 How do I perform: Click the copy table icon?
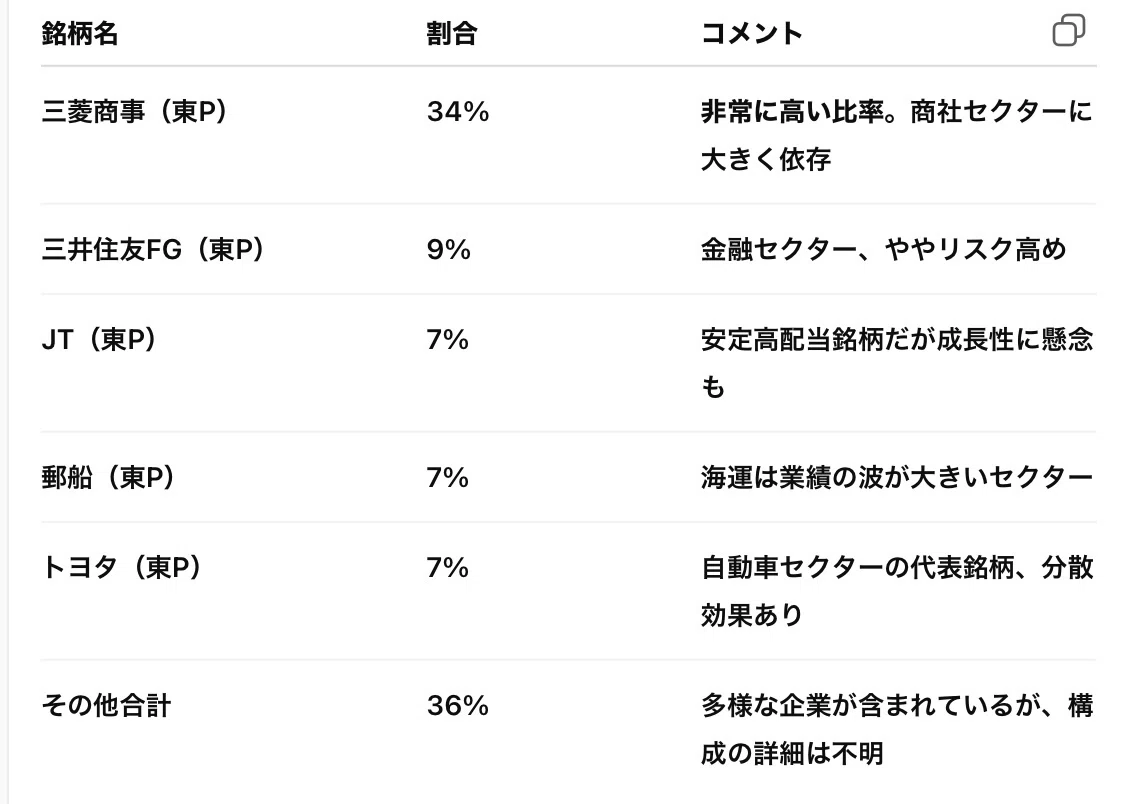click(1069, 31)
